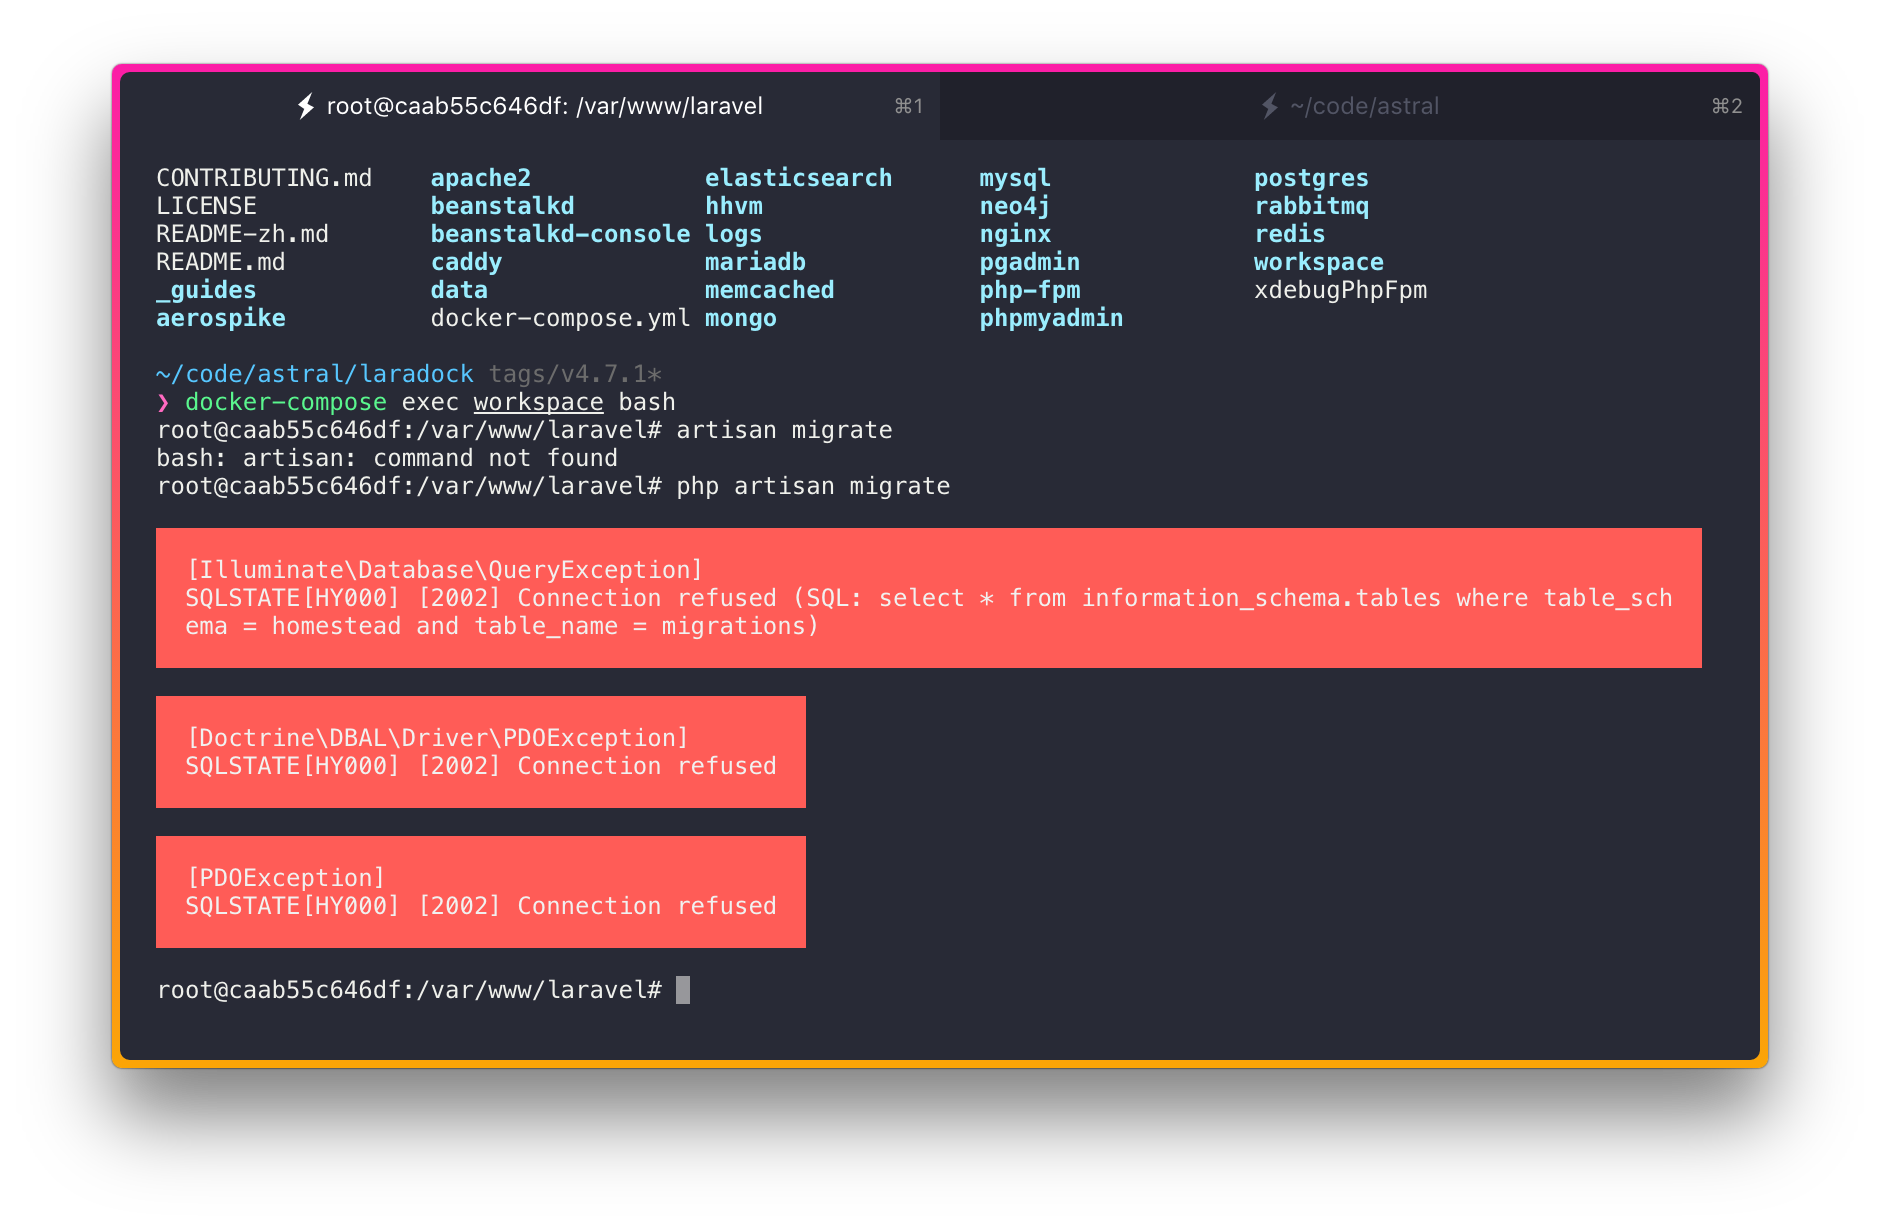Viewport: 1880px width, 1228px height.
Task: Click the green docker-compose command word
Action: click(286, 402)
